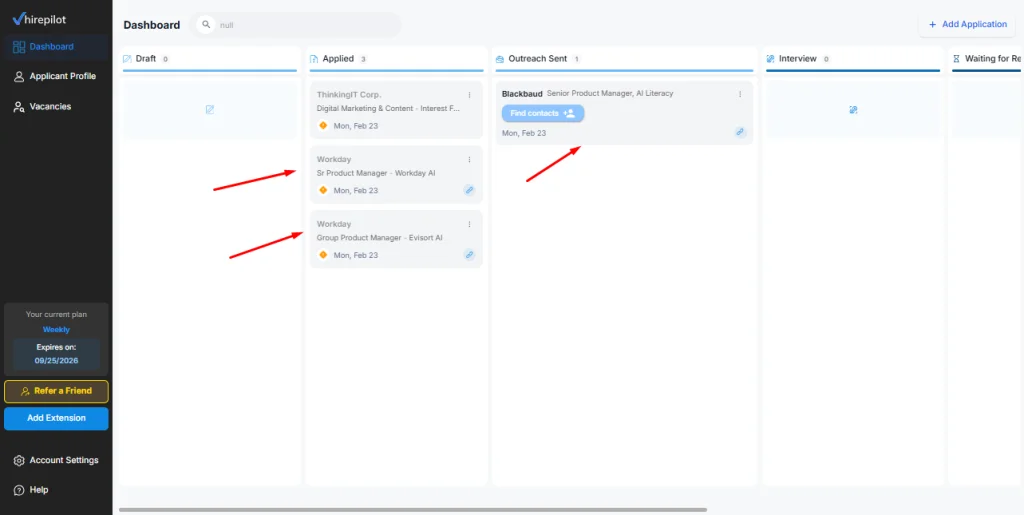Image resolution: width=1024 pixels, height=515 pixels.
Task: Click the Waiting for Response hourglass icon
Action: point(957,59)
